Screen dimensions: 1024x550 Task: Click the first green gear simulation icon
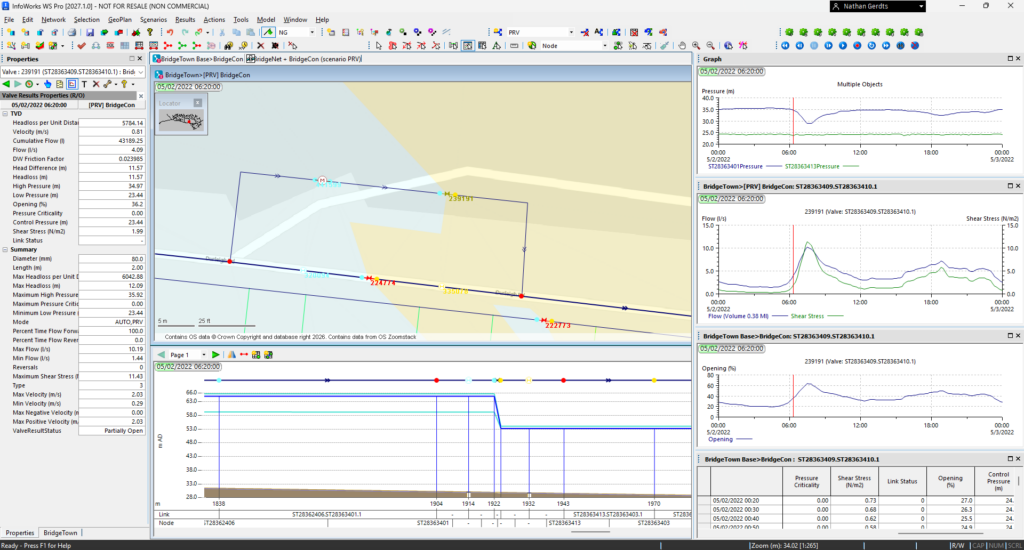coord(789,32)
